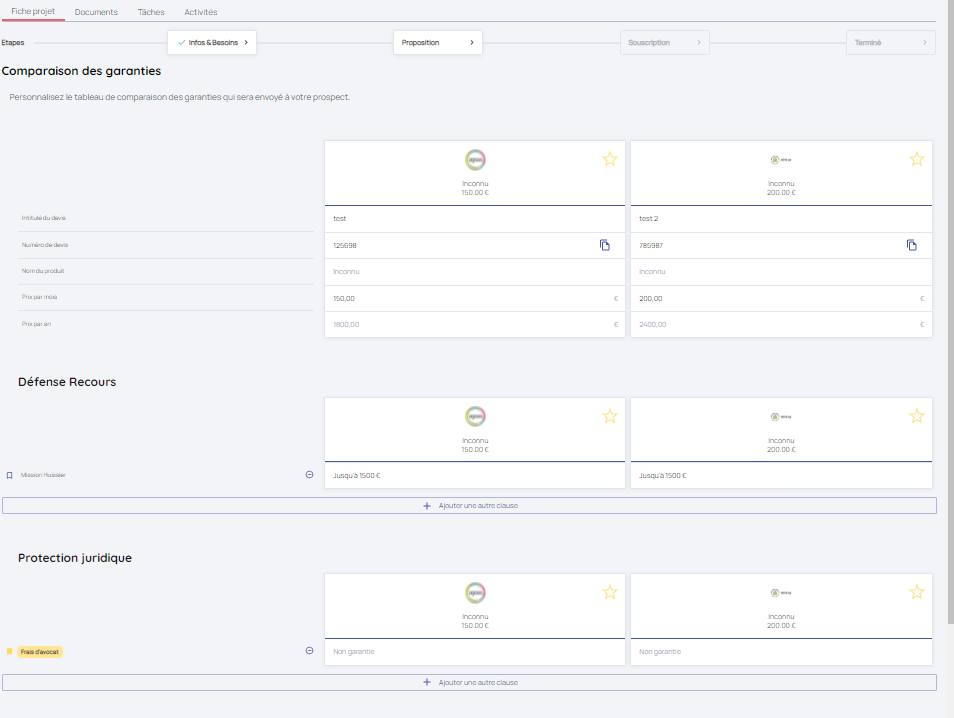Expand the Proposition step chevron

471,43
